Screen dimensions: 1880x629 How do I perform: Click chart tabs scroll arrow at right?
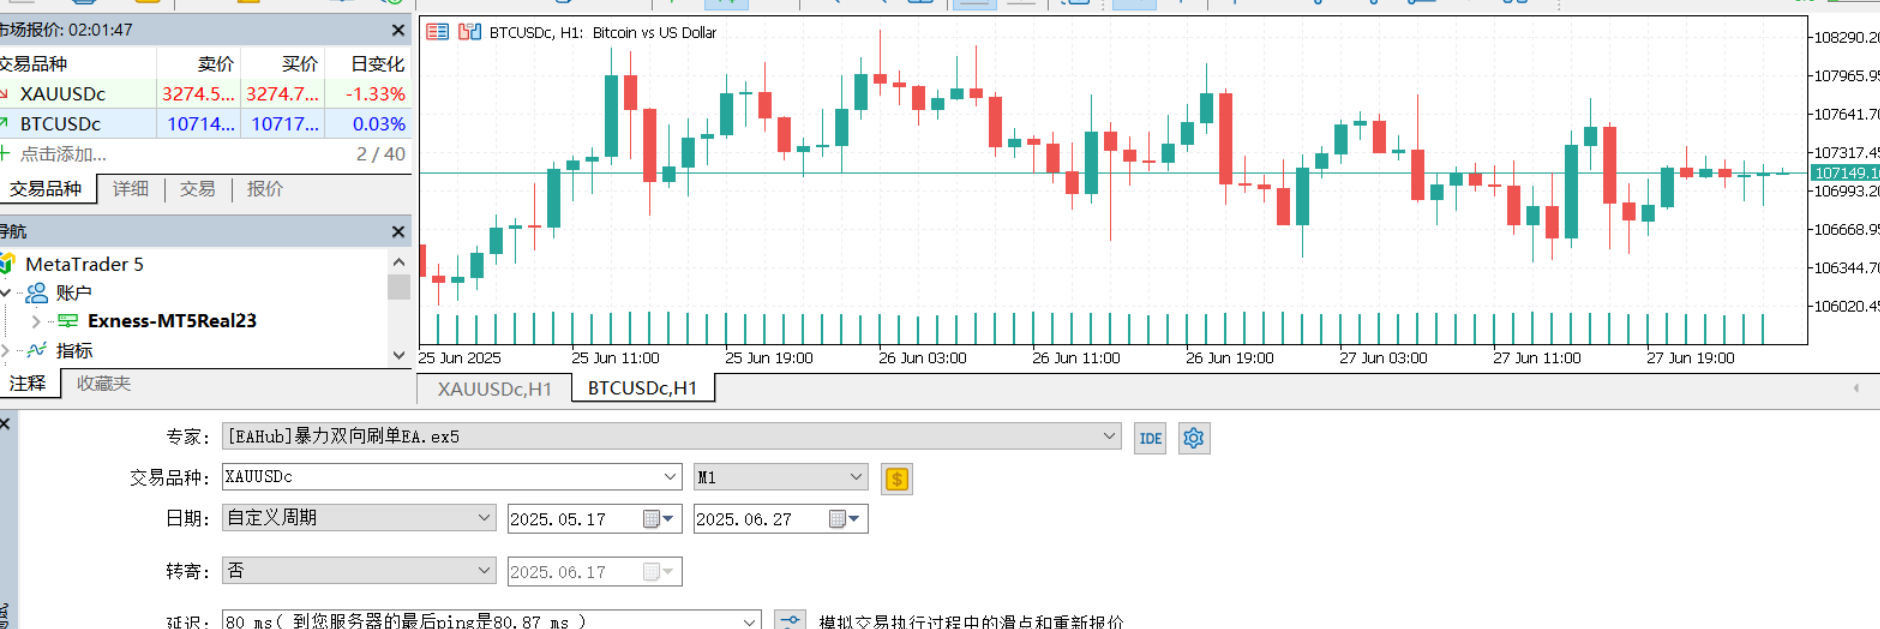coord(1856,388)
